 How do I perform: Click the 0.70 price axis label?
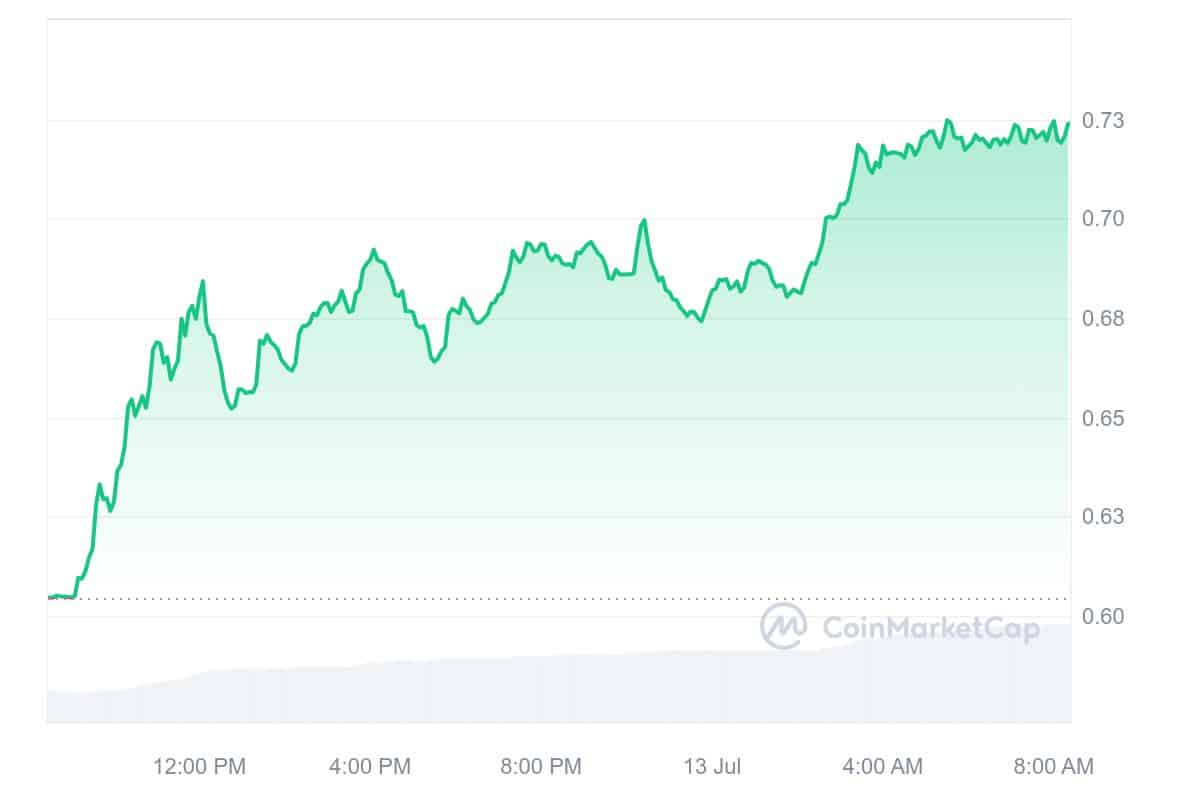click(1103, 219)
